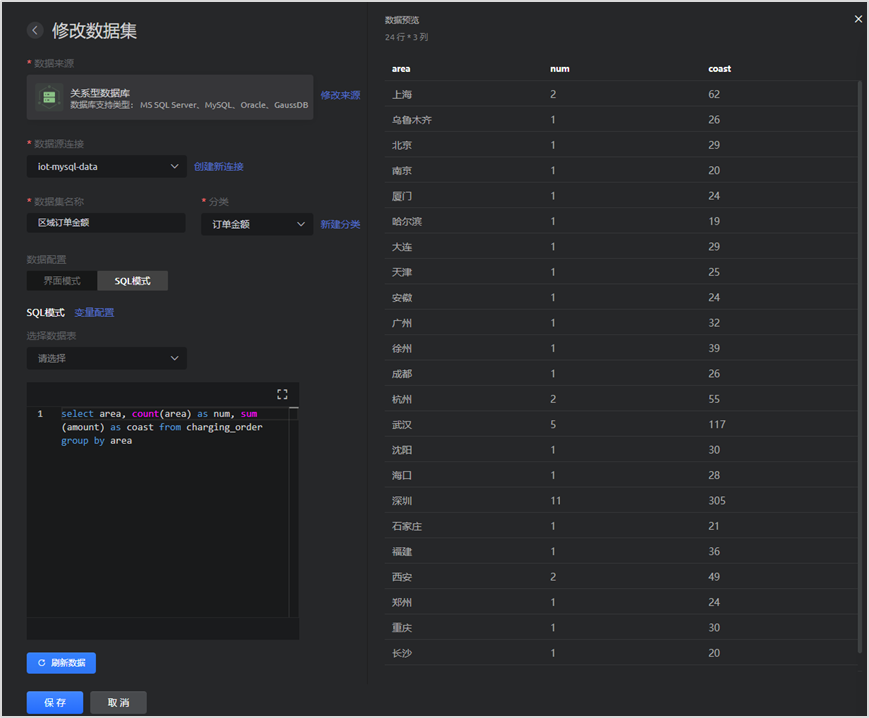Click coast value 305 in 深圳 row
The width and height of the screenshot is (869, 718).
point(717,501)
